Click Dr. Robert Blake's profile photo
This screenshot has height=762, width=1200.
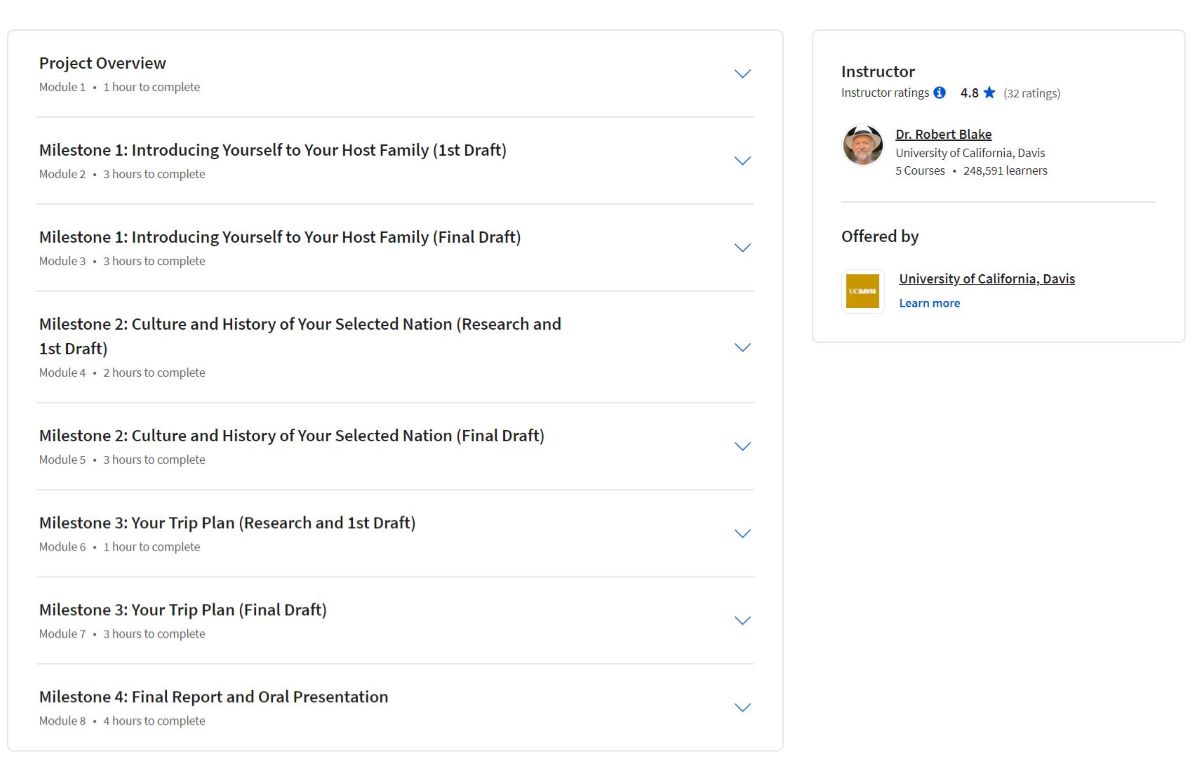862,145
